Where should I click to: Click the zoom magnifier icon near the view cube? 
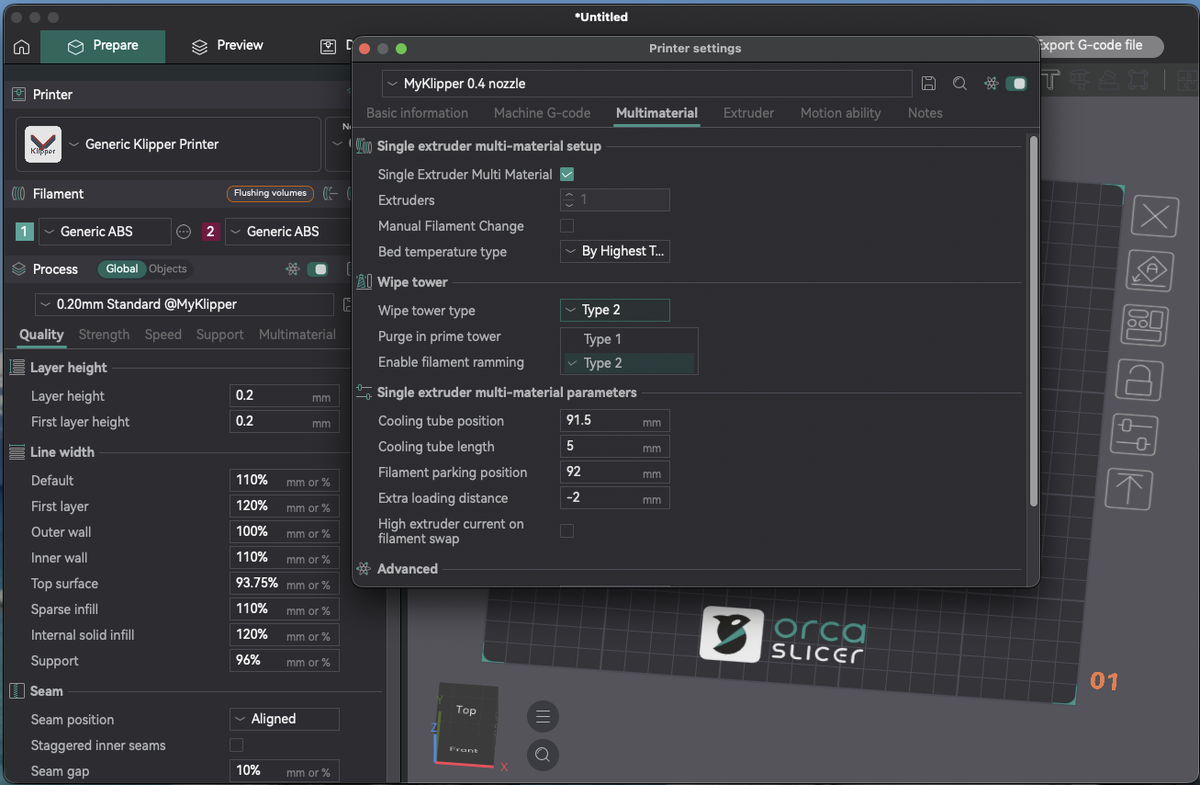(x=543, y=755)
